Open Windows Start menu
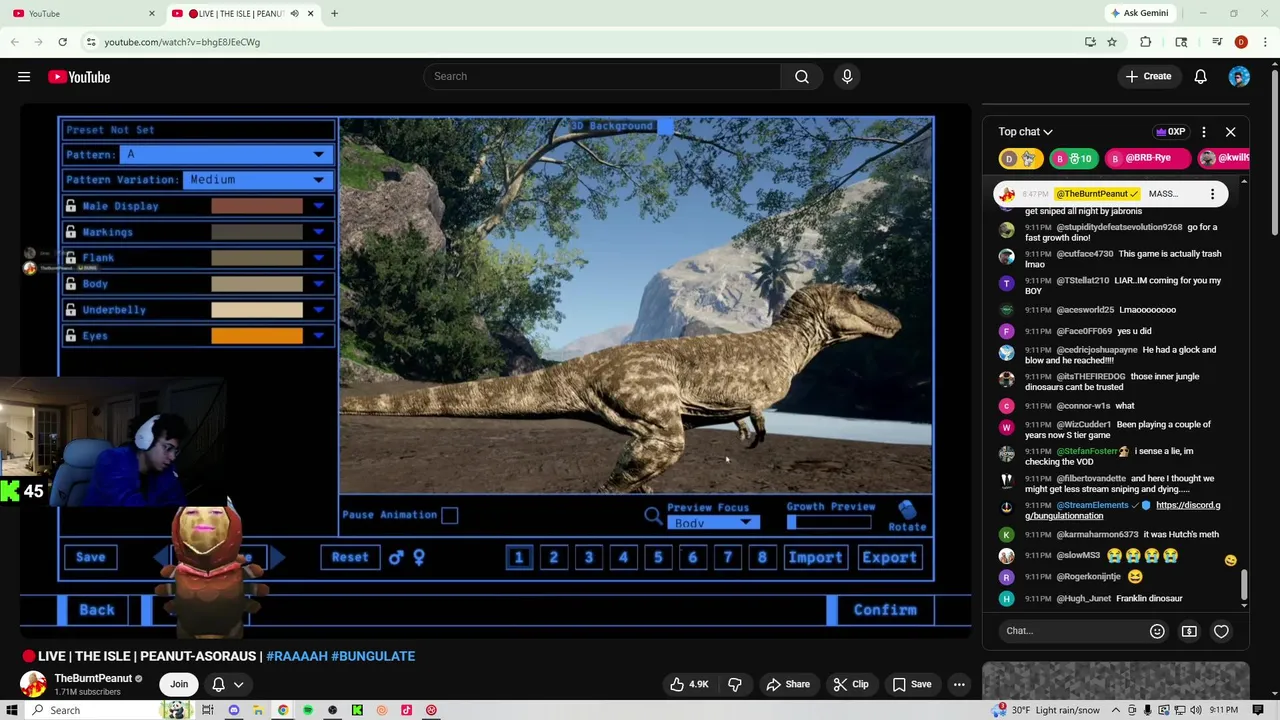This screenshot has width=1280, height=720. [13, 710]
